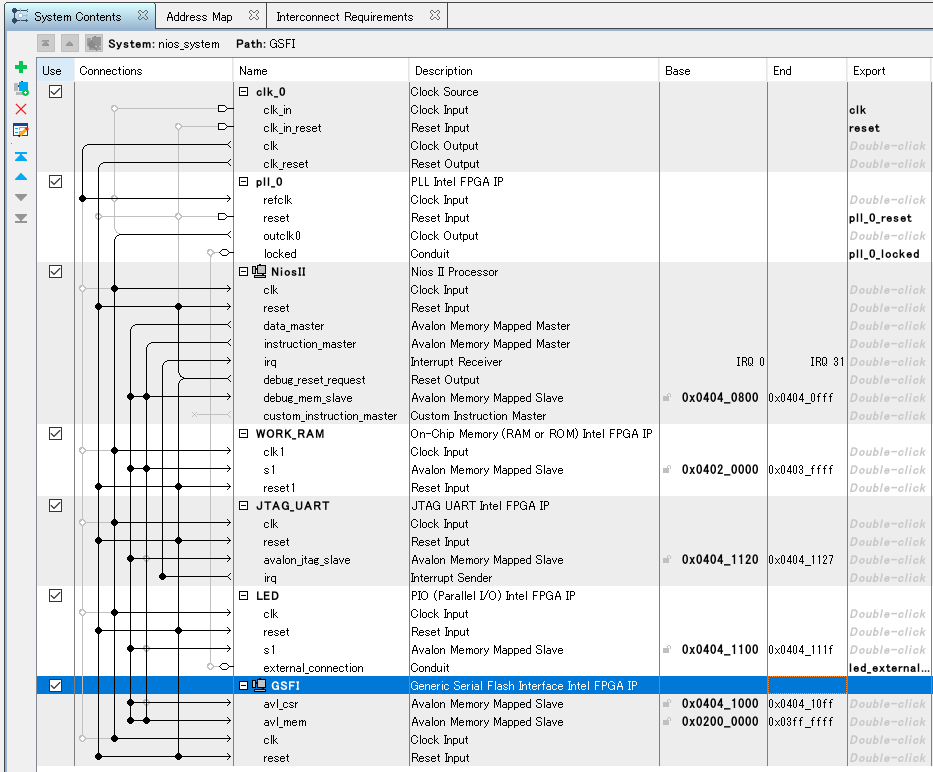Viewport: 933px width, 772px height.
Task: Move selected component to bottom of list
Action: coord(21,218)
